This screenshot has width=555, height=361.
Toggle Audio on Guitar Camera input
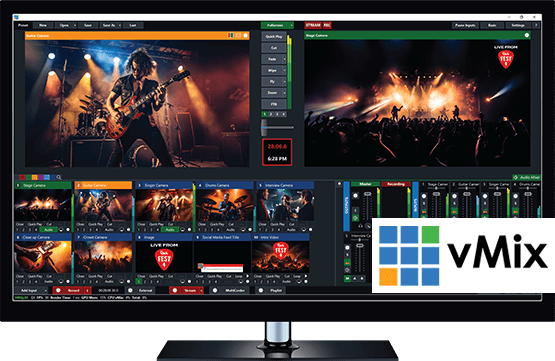click(109, 230)
